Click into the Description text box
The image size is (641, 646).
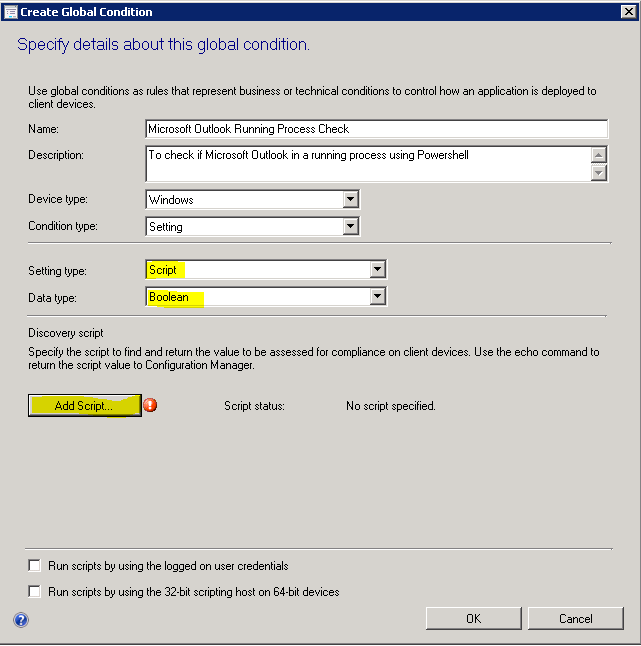pyautogui.click(x=368, y=164)
